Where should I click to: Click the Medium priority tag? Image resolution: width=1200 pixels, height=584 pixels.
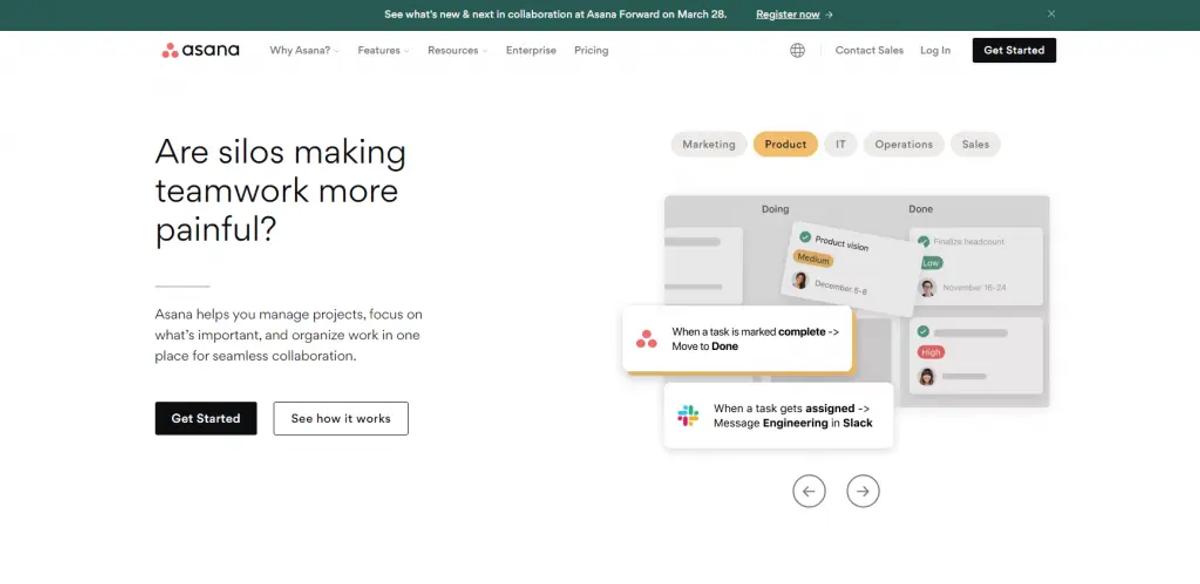[x=814, y=259]
